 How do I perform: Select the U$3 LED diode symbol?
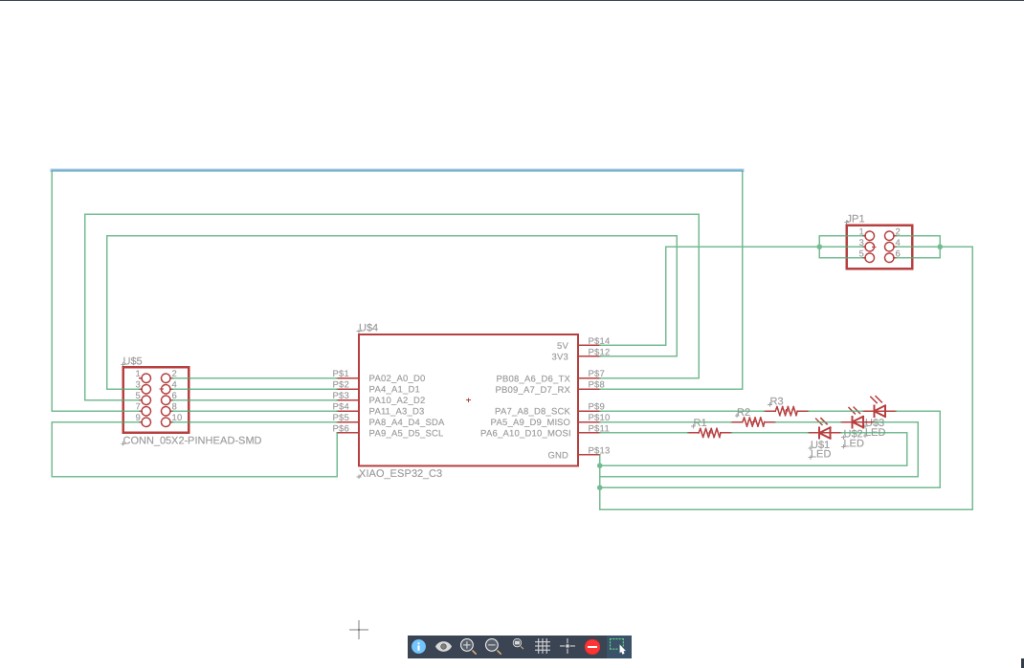(x=879, y=409)
